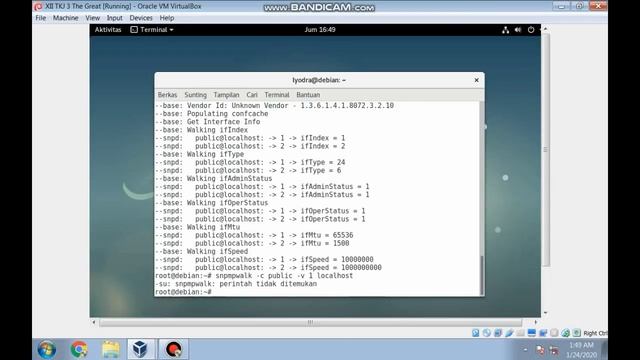Open the VirtualBox Devices menu
The image size is (640, 360).
[141, 18]
